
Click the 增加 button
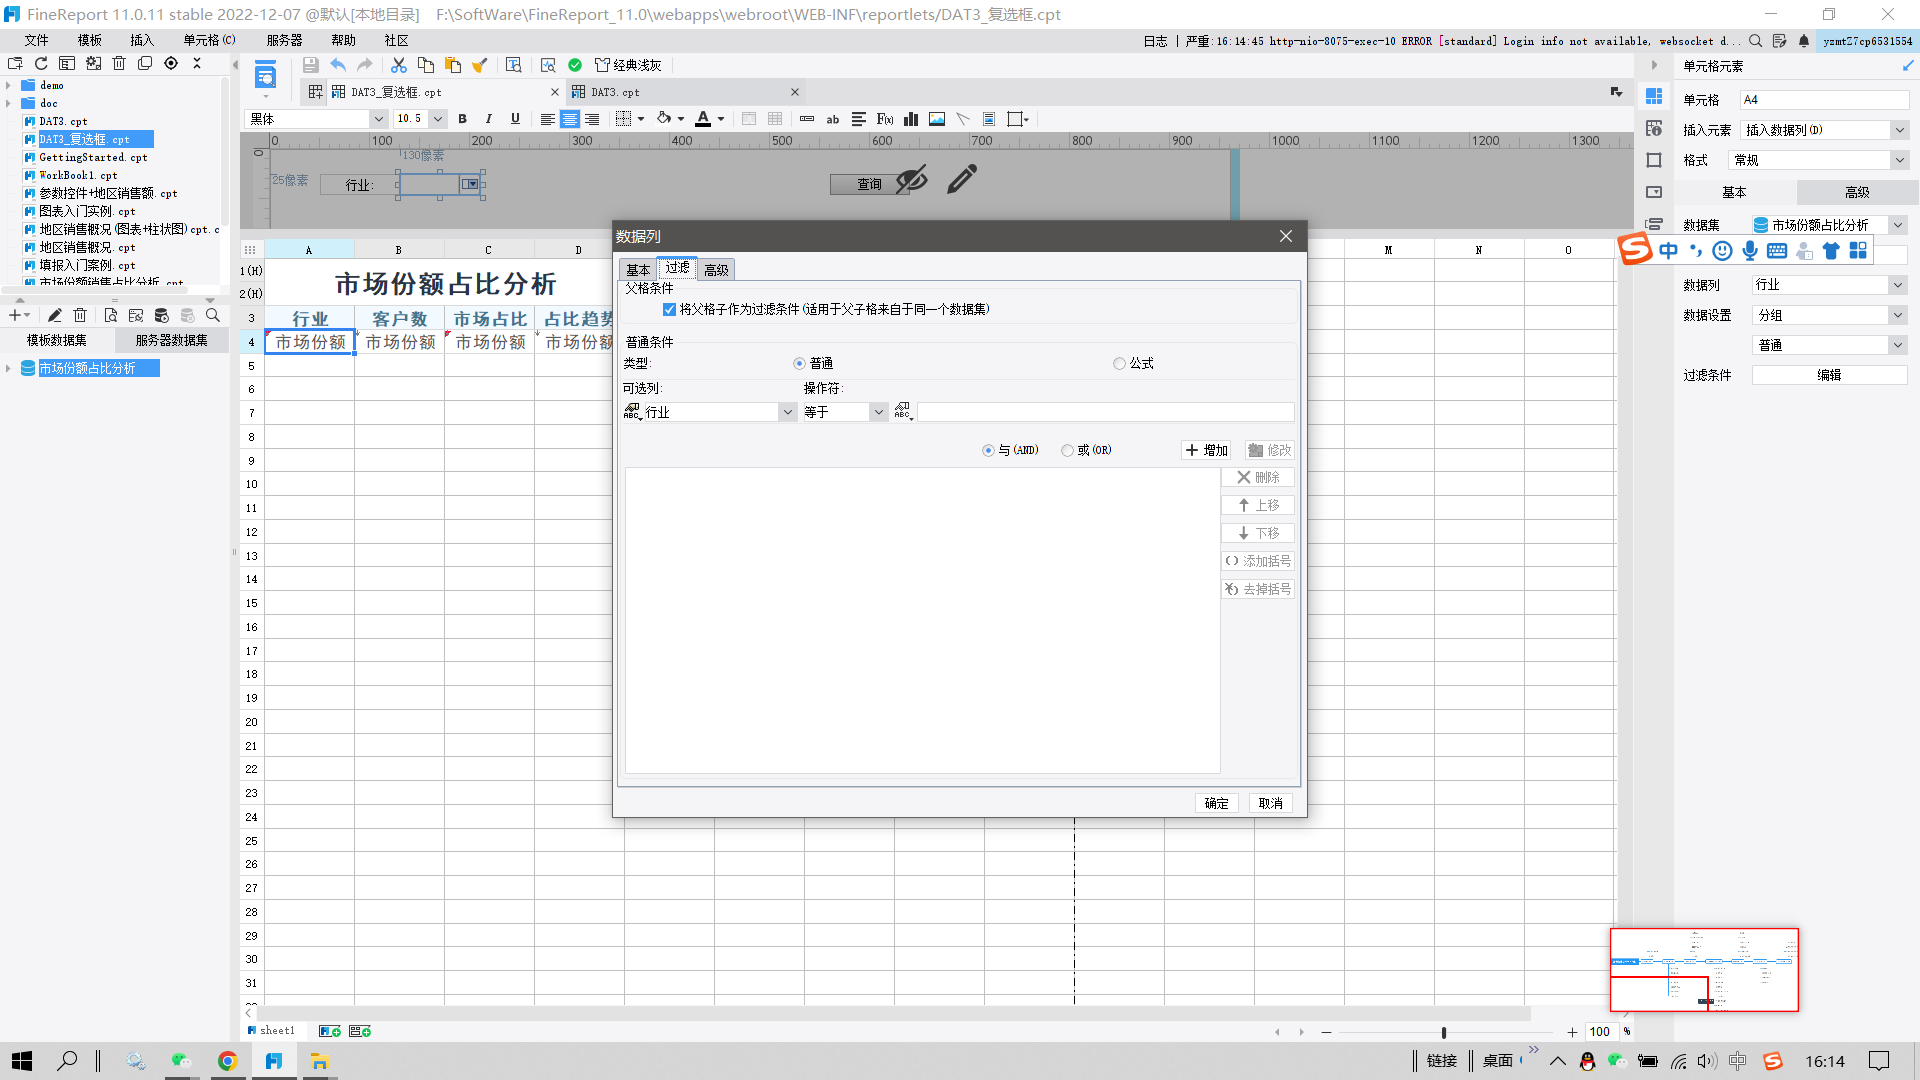point(1207,451)
